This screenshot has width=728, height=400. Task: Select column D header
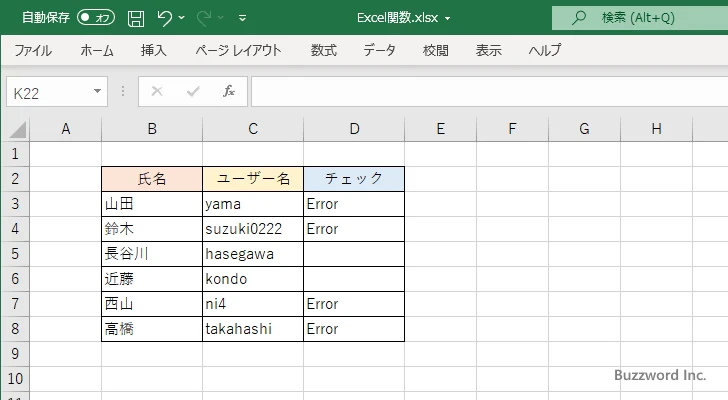(354, 128)
